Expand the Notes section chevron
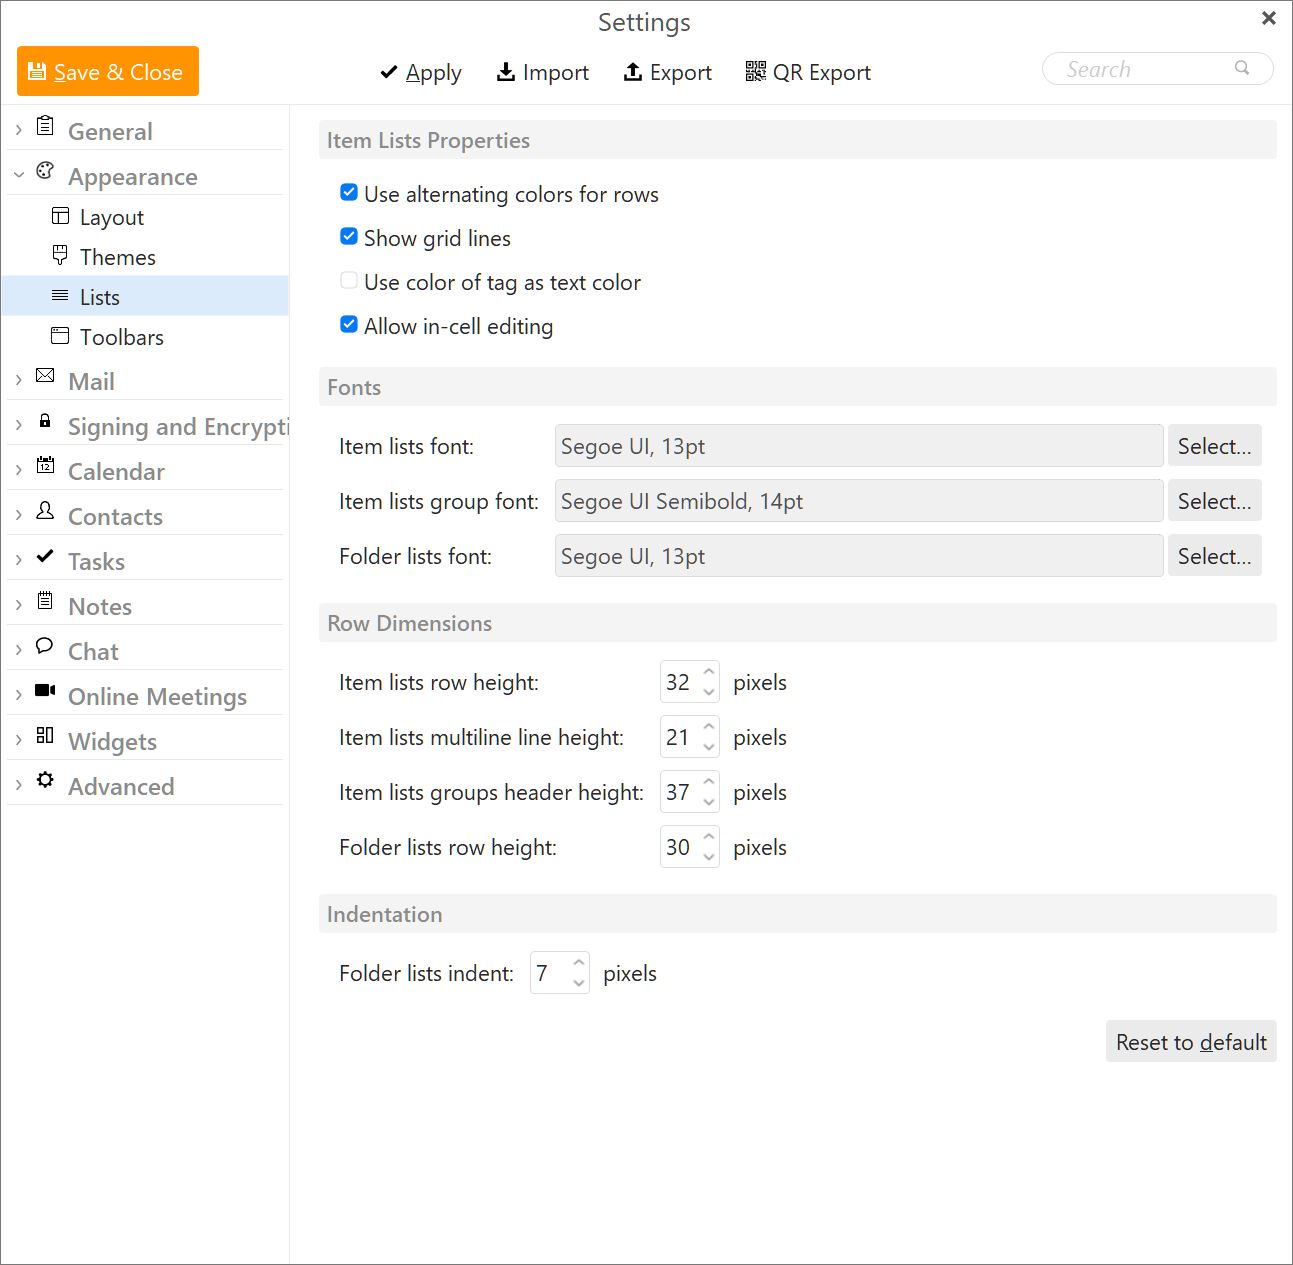 tap(18, 605)
